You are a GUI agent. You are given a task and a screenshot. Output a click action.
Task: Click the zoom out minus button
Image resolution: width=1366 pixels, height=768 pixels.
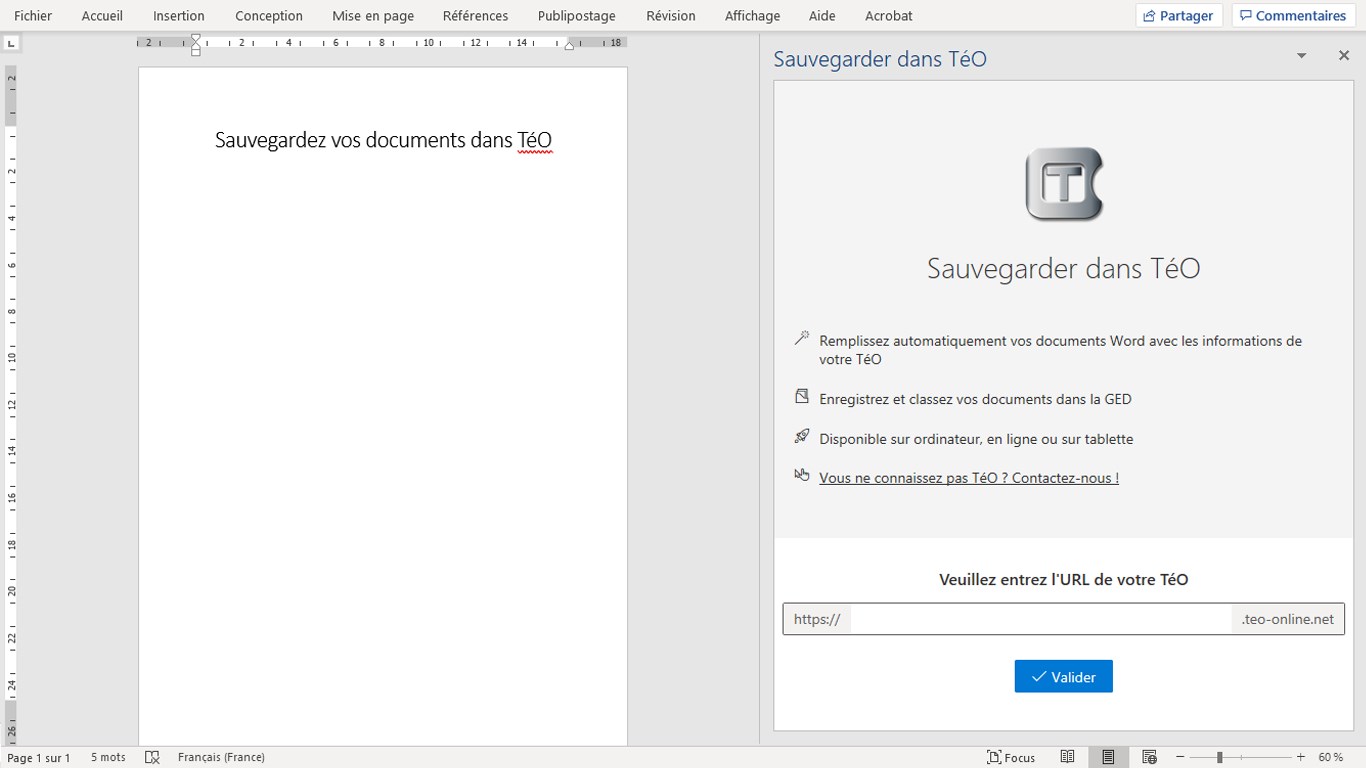(1180, 758)
